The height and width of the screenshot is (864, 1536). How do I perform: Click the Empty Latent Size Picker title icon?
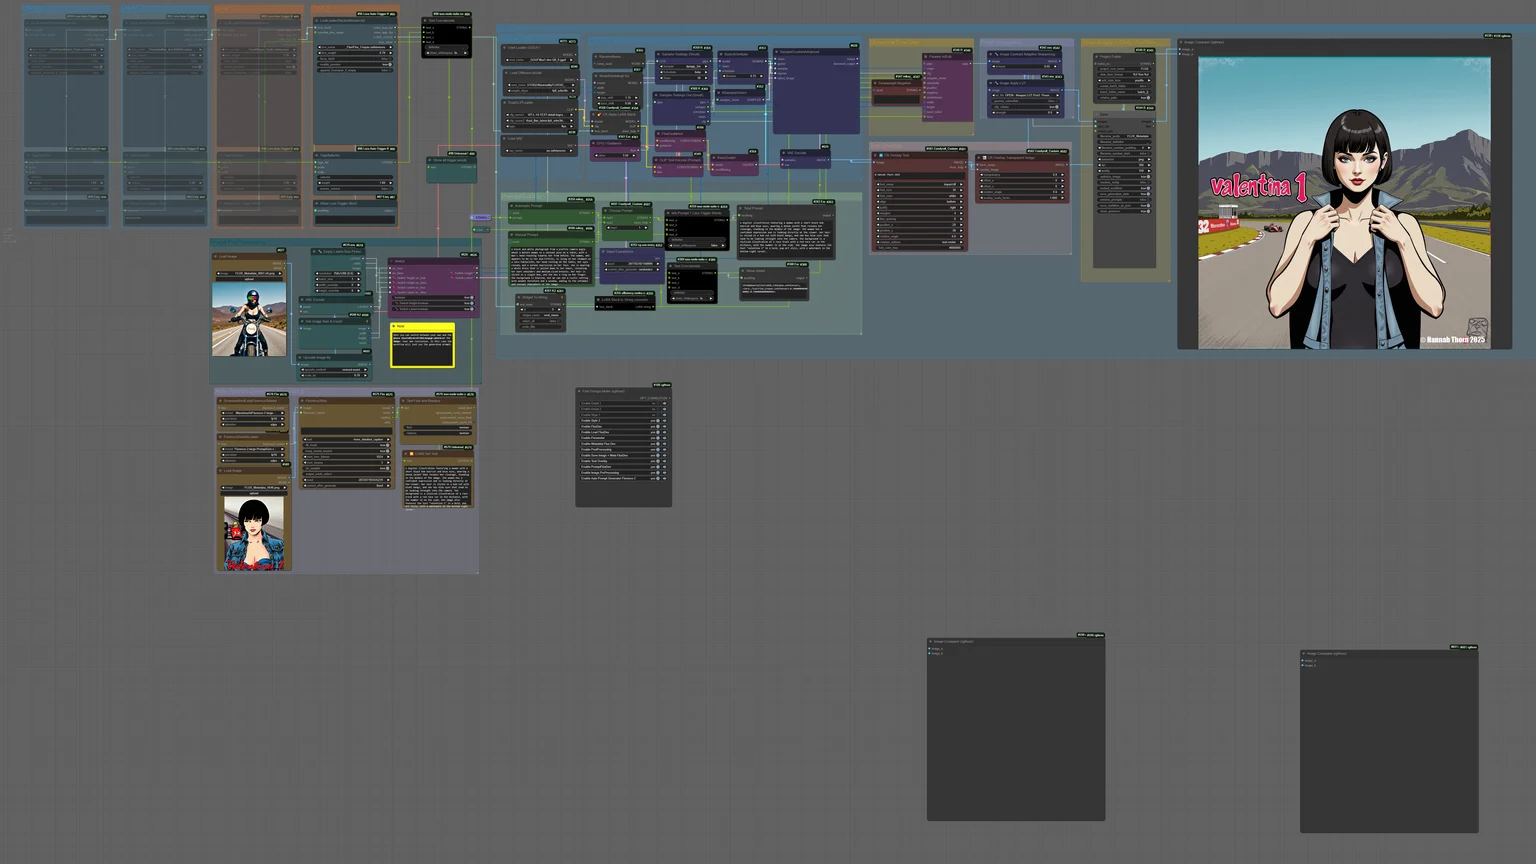tap(320, 252)
